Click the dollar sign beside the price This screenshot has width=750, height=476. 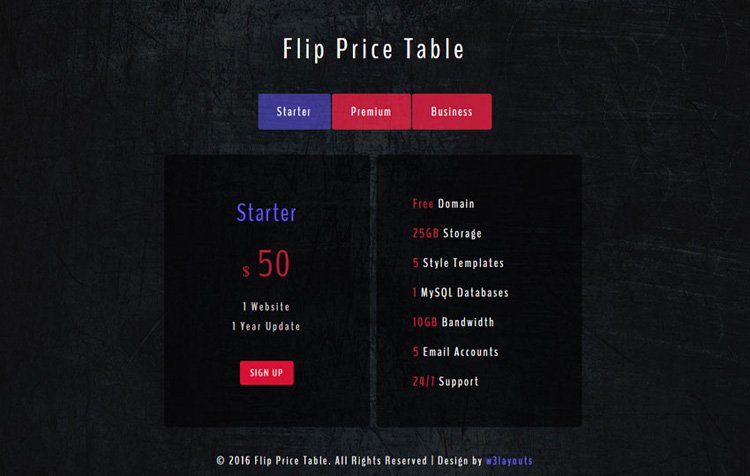point(246,271)
